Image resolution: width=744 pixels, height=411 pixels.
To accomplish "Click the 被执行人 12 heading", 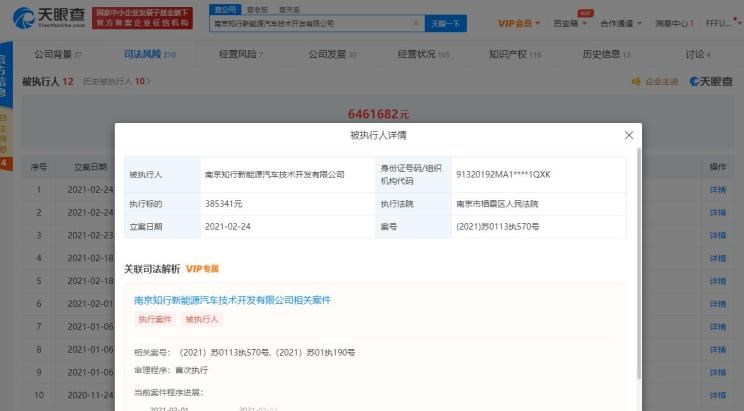I will point(48,82).
